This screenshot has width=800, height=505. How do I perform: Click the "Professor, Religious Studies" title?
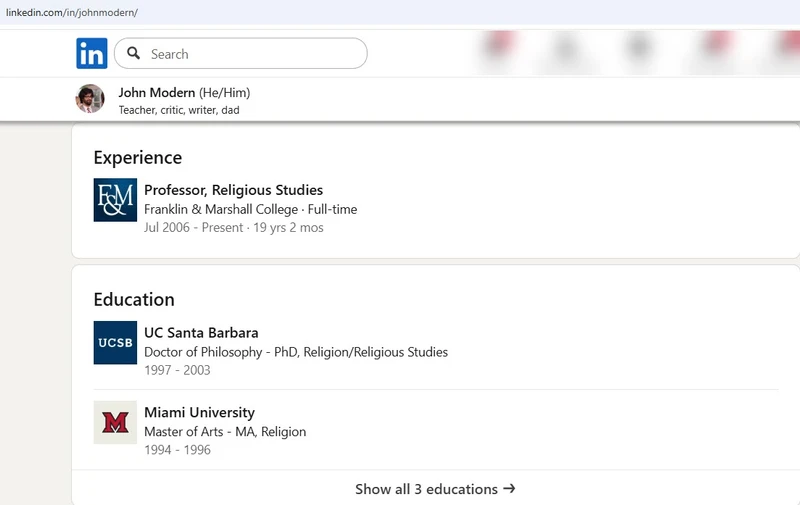click(x=233, y=190)
